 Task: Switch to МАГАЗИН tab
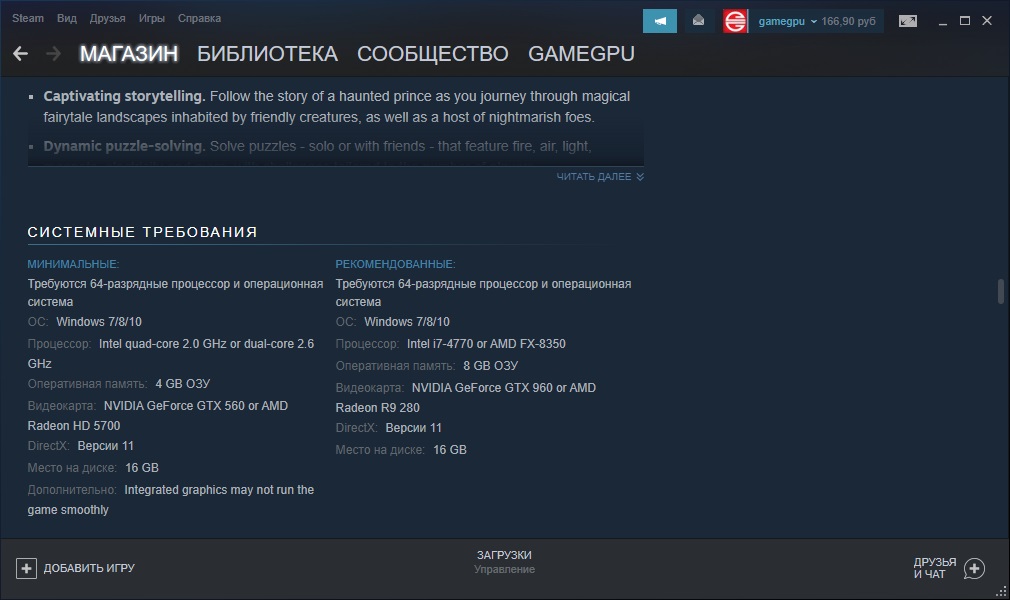click(x=129, y=53)
